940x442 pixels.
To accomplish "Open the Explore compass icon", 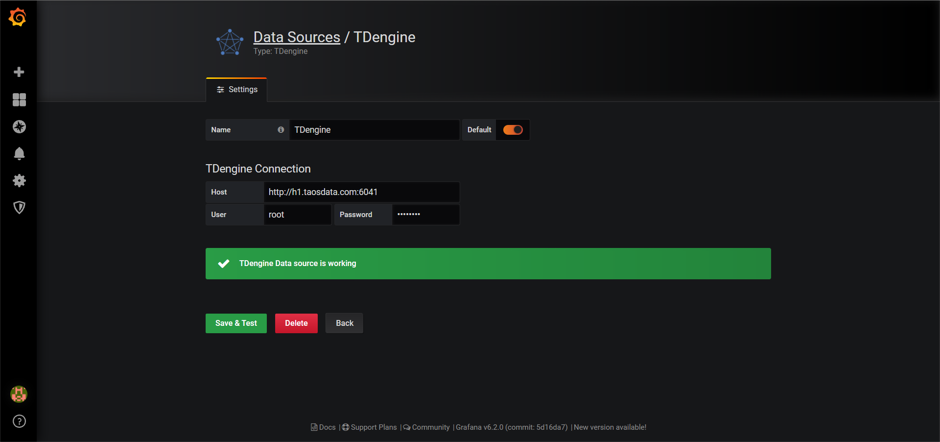I will pyautogui.click(x=19, y=127).
